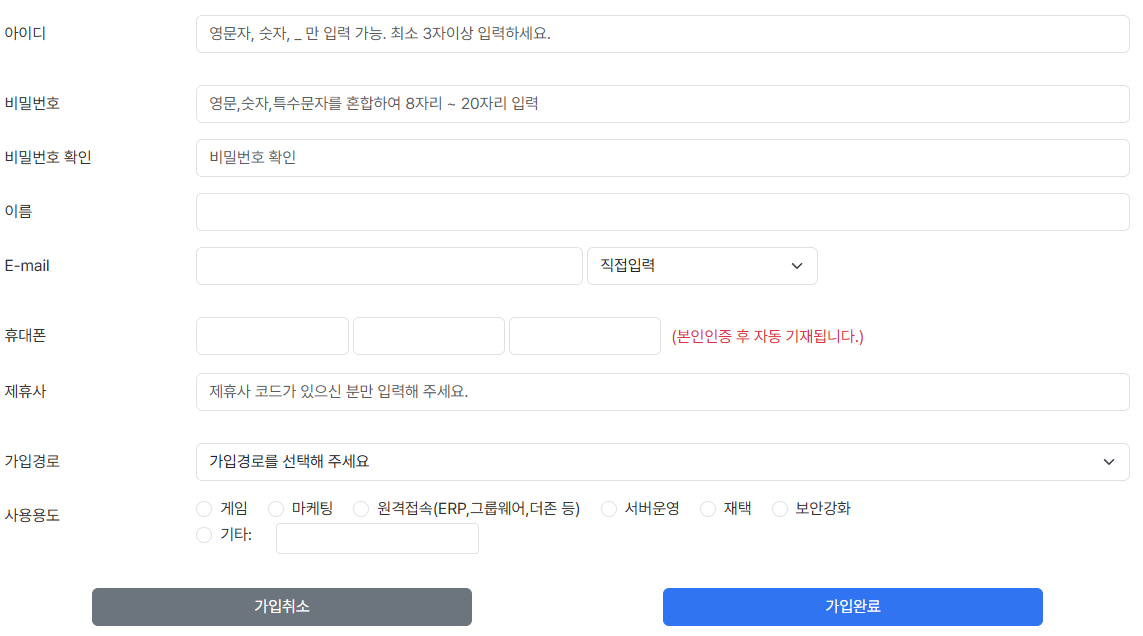Choose 보안강화 as usage purpose
The width and height of the screenshot is (1143, 636).
click(780, 509)
